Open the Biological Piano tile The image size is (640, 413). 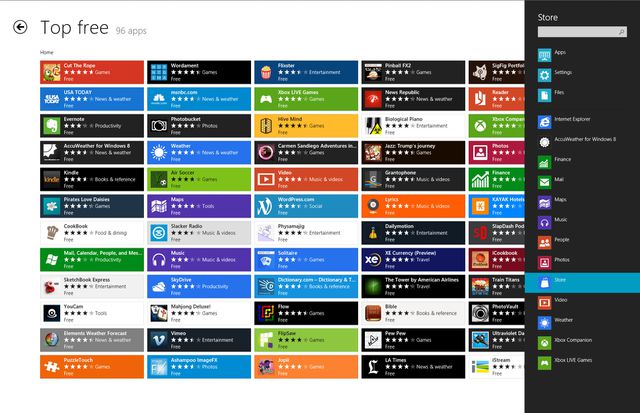tap(413, 126)
